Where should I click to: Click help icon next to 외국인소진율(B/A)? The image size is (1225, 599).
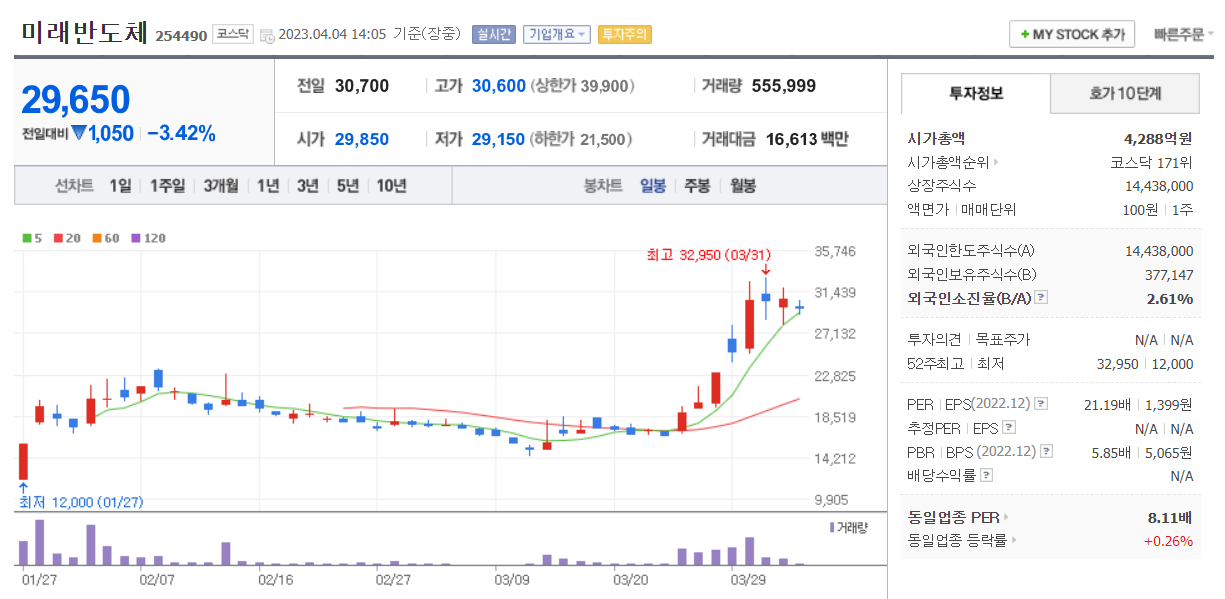(1040, 297)
